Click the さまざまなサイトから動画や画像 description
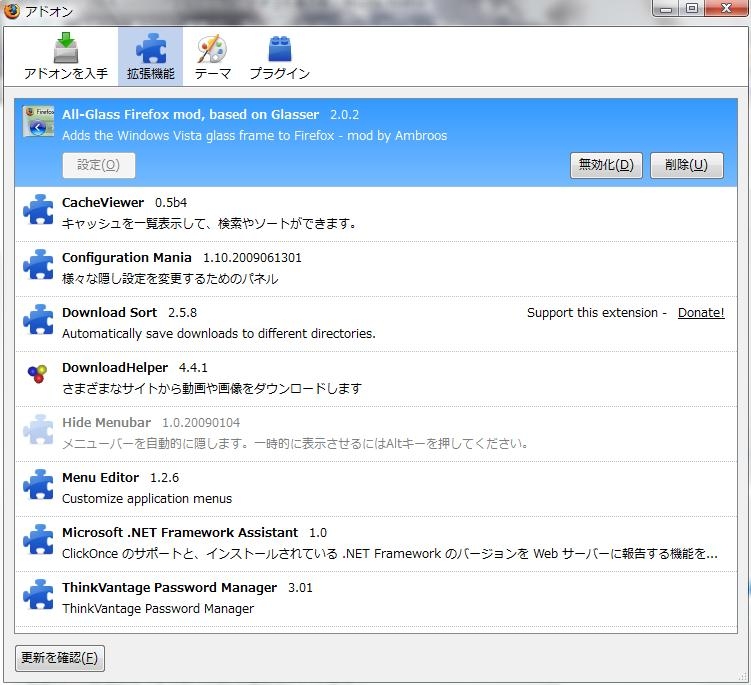Image resolution: width=751 pixels, height=685 pixels. (212, 388)
